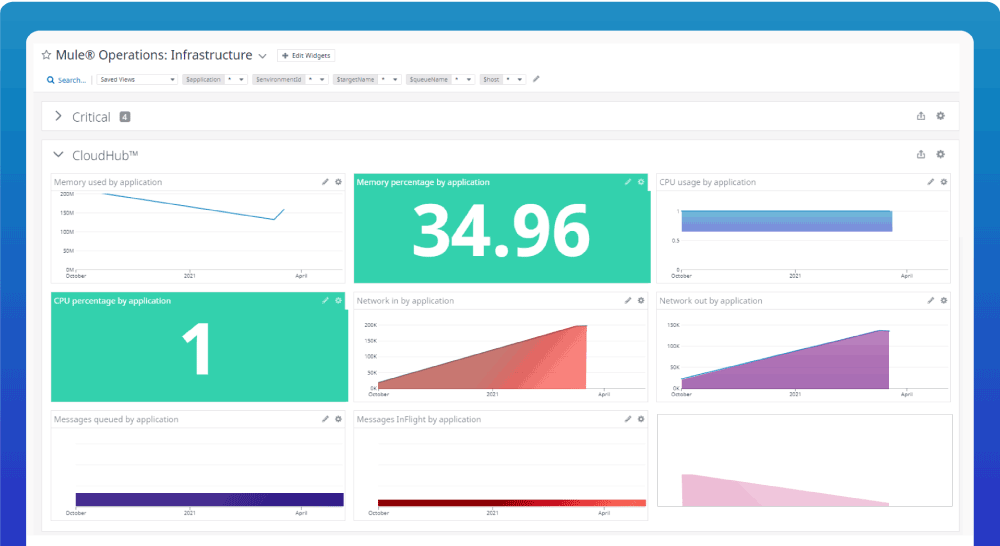Open settings for CPU usage by application
The image size is (1000, 546).
(x=944, y=182)
